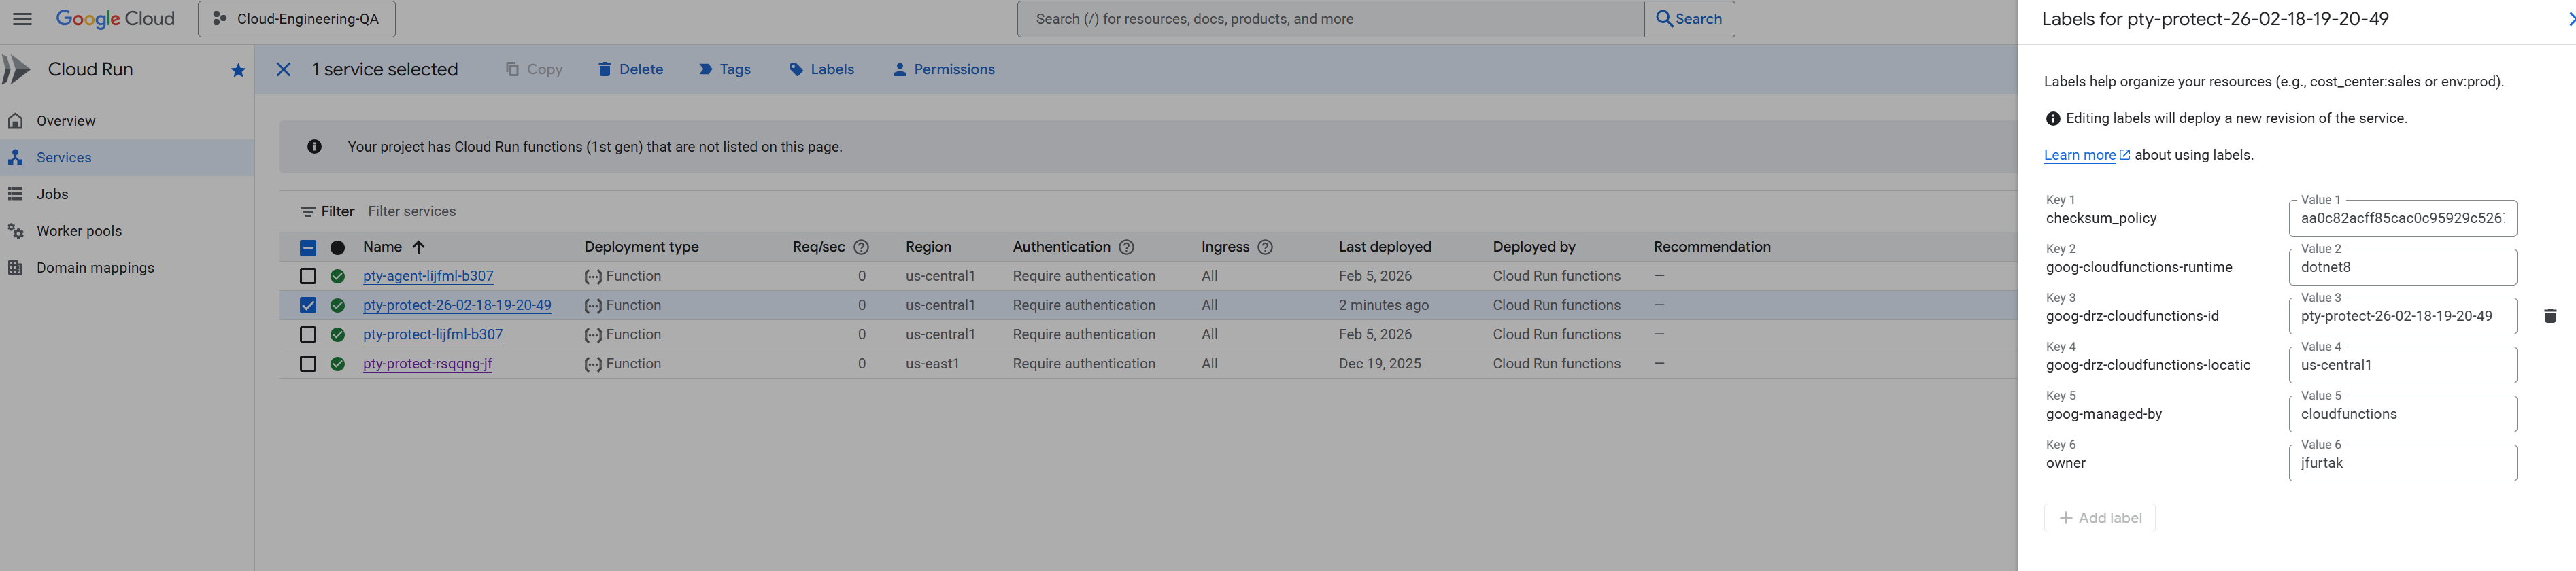Screen dimensions: 2576x571
Task: Click the 'Dec 19, 2025' cell
Action: [x=1380, y=364]
